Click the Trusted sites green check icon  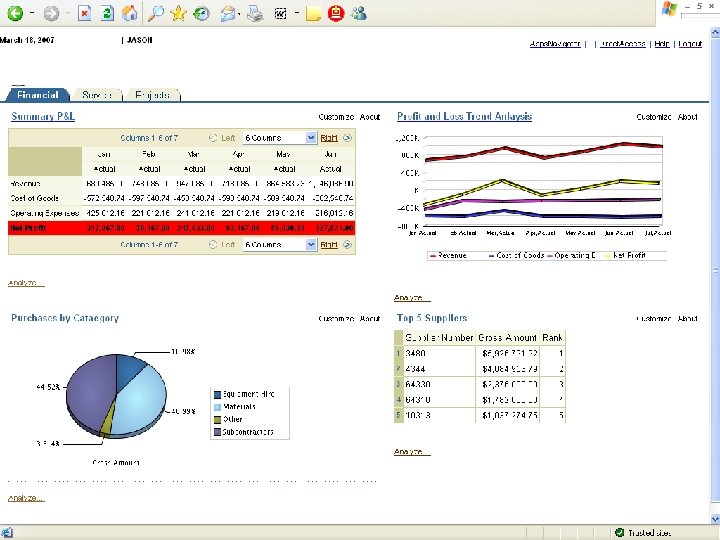619,533
